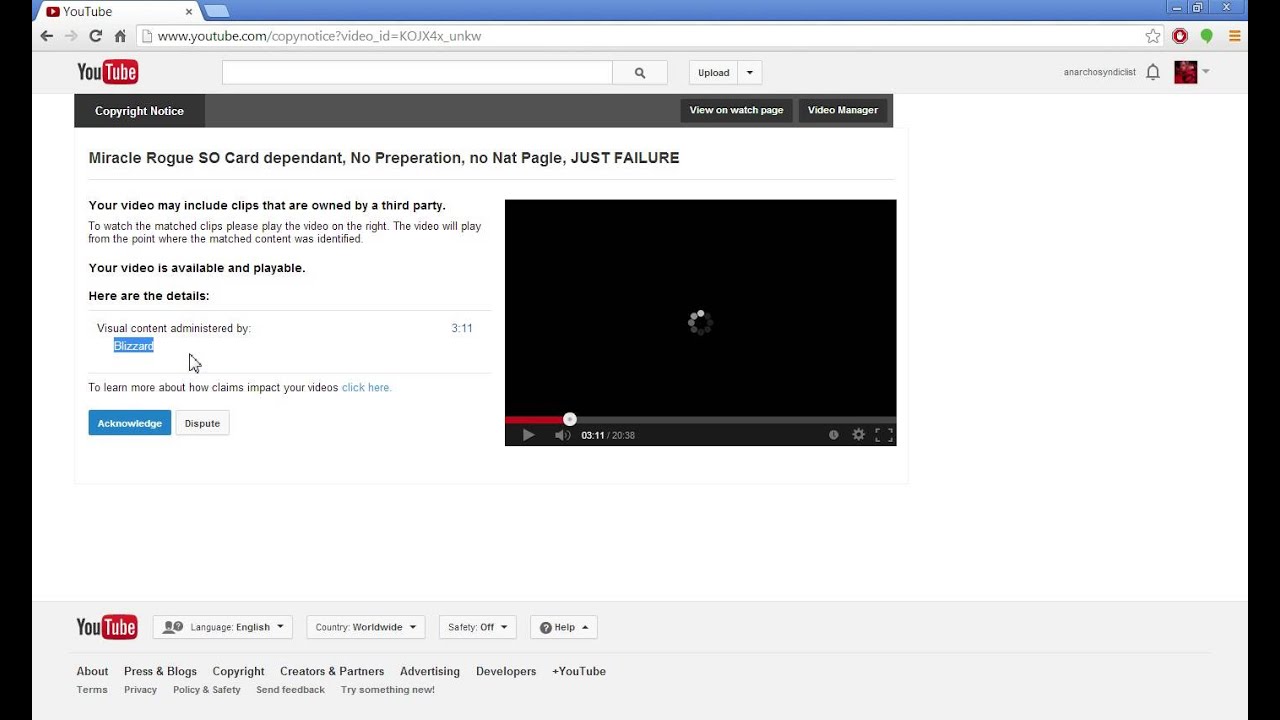
Task: Open the notifications bell icon
Action: 1153,72
